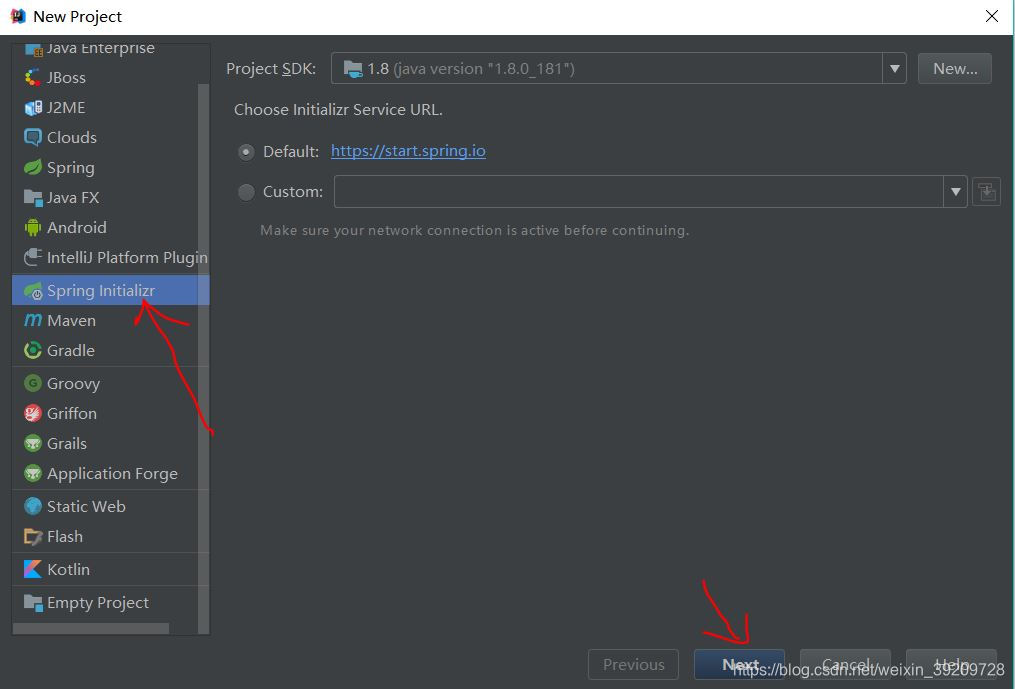Expand the Custom URL history dropdown arrow
Viewport: 1015px width, 689px height.
[x=955, y=192]
